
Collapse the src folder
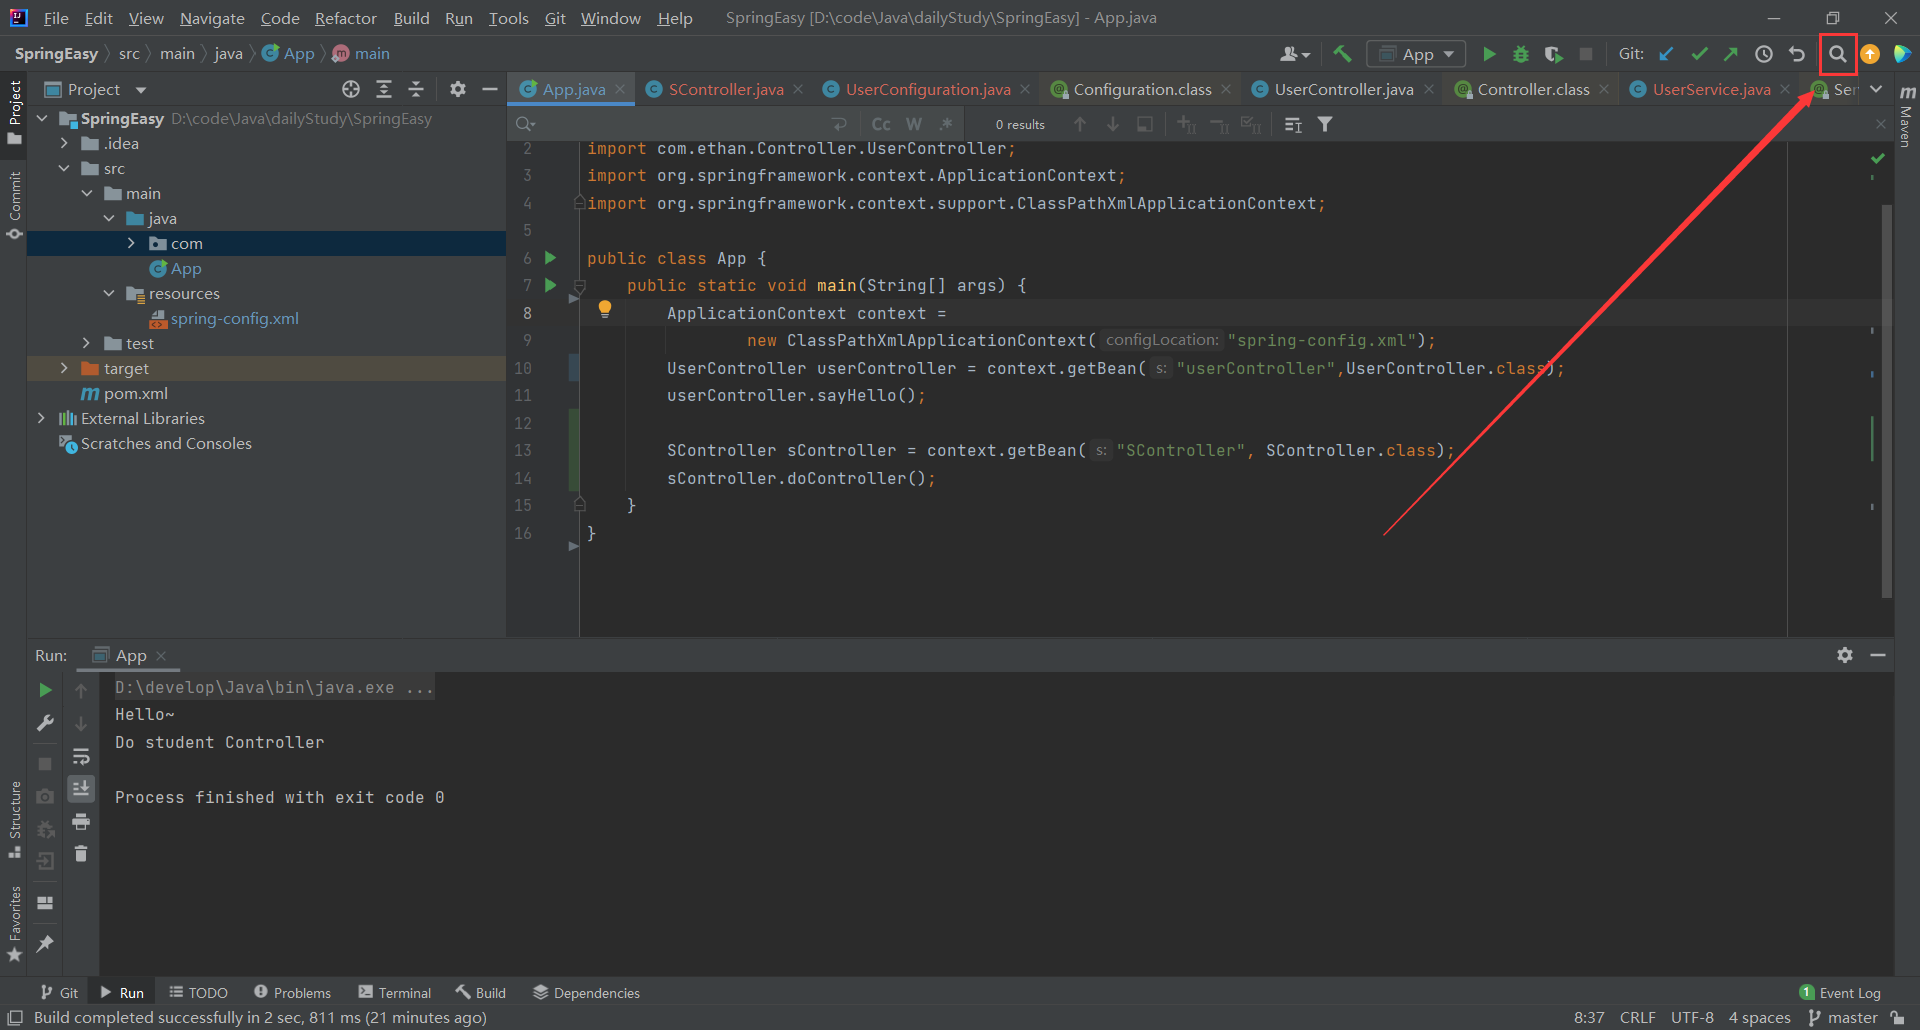[x=64, y=168]
